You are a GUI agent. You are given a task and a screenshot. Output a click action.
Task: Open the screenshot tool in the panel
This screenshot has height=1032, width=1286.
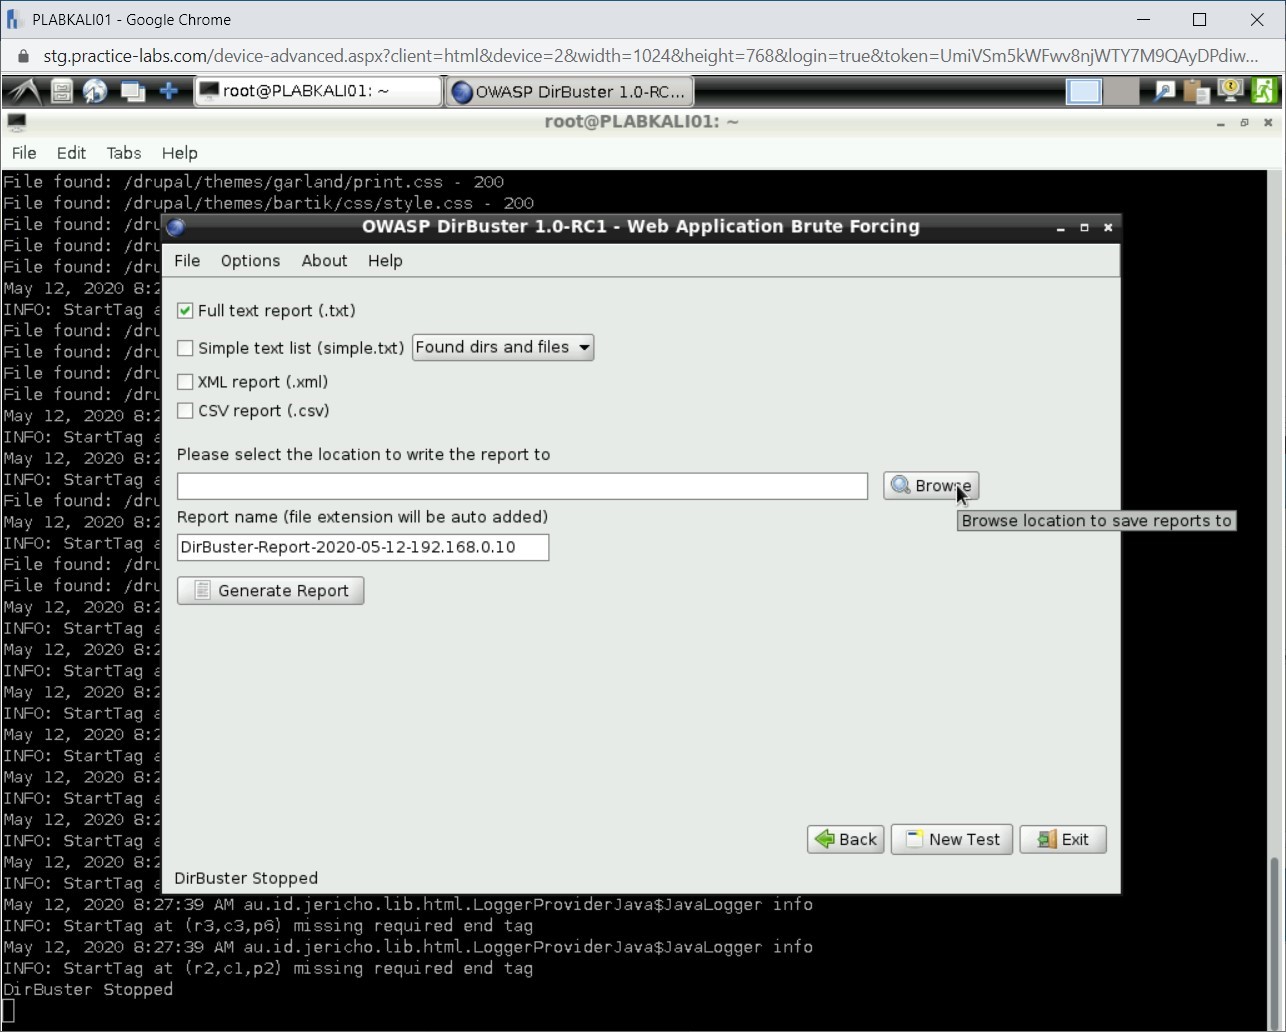1163,91
